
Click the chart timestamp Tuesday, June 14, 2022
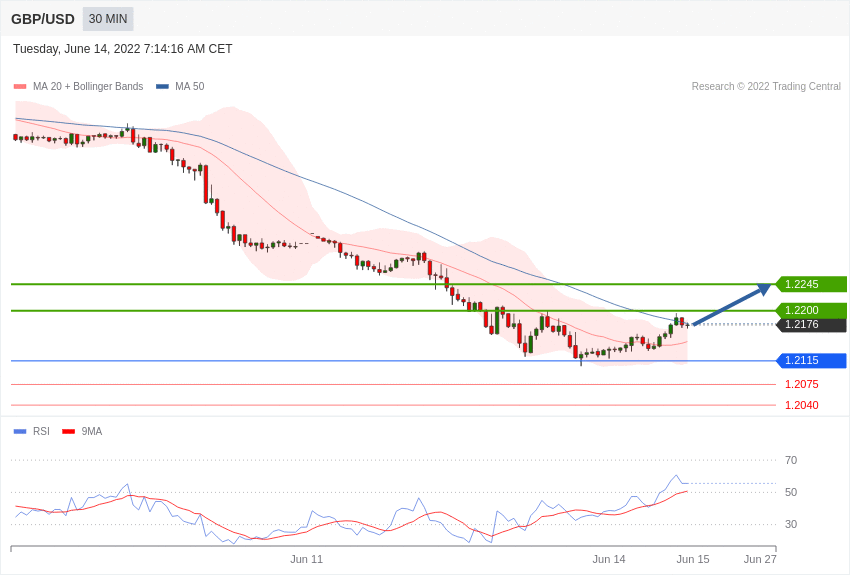click(123, 49)
